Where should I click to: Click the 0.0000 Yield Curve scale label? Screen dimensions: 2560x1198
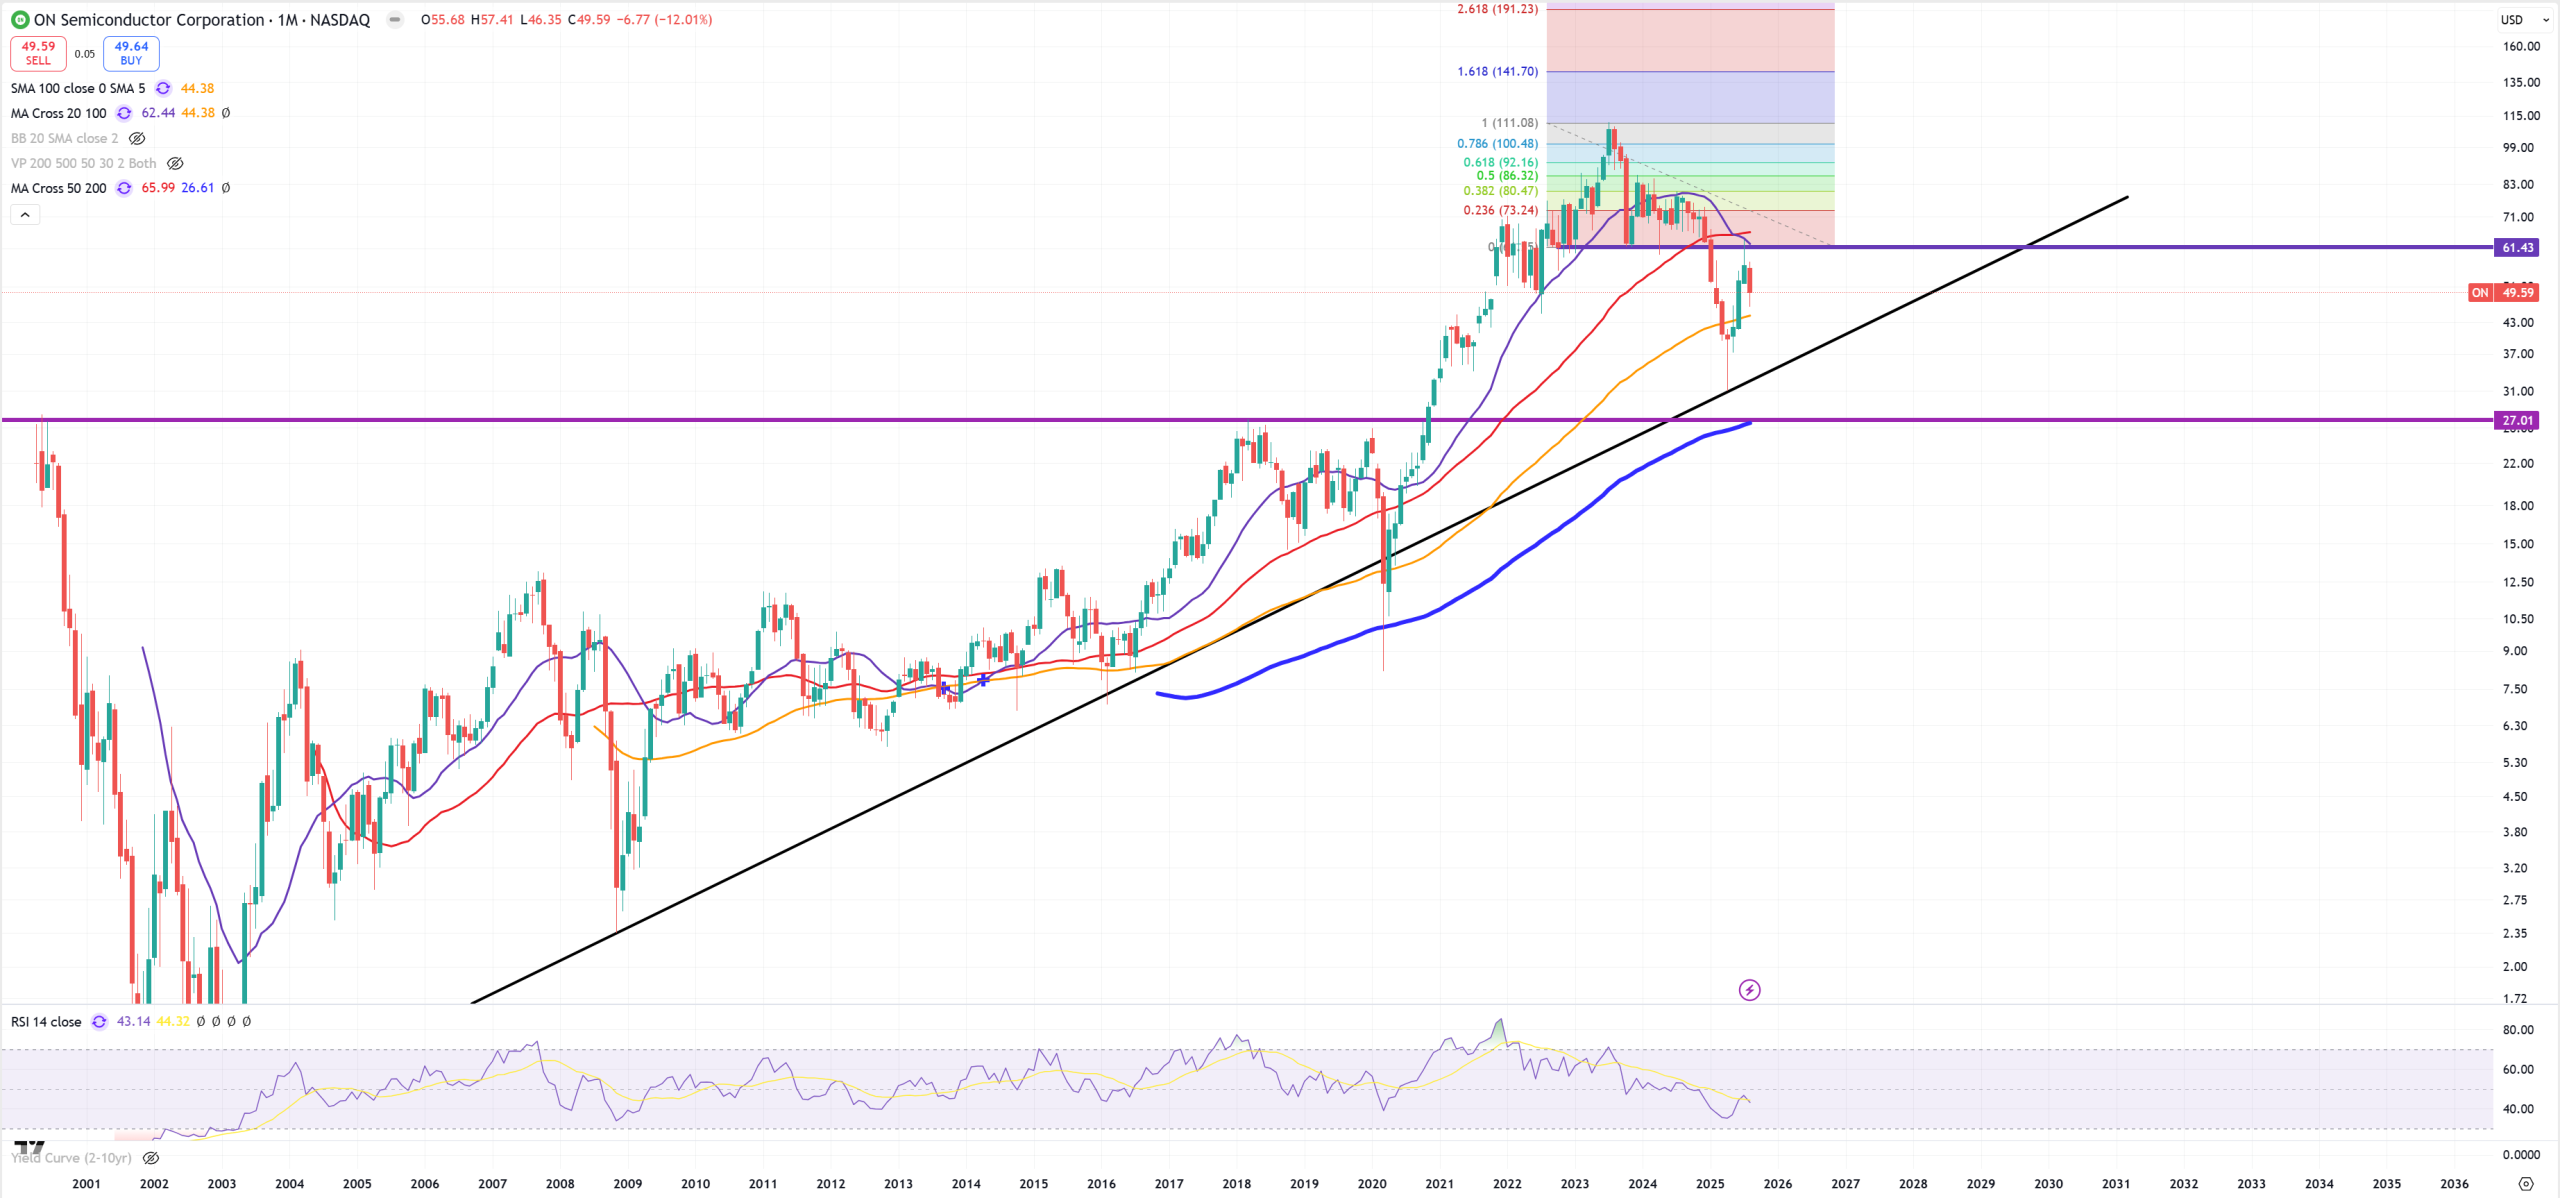point(2521,1154)
